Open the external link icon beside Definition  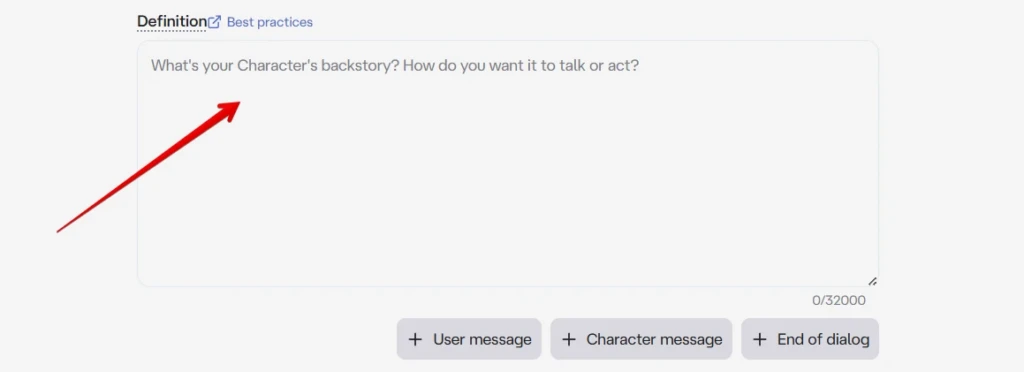[214, 22]
